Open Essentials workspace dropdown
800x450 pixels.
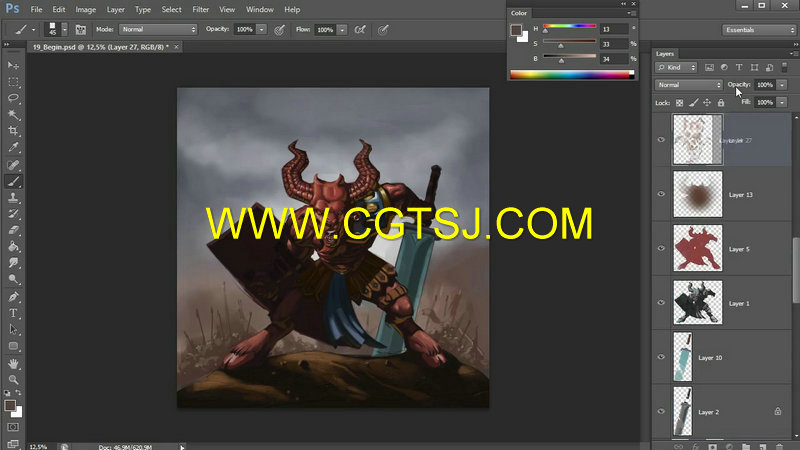point(759,30)
